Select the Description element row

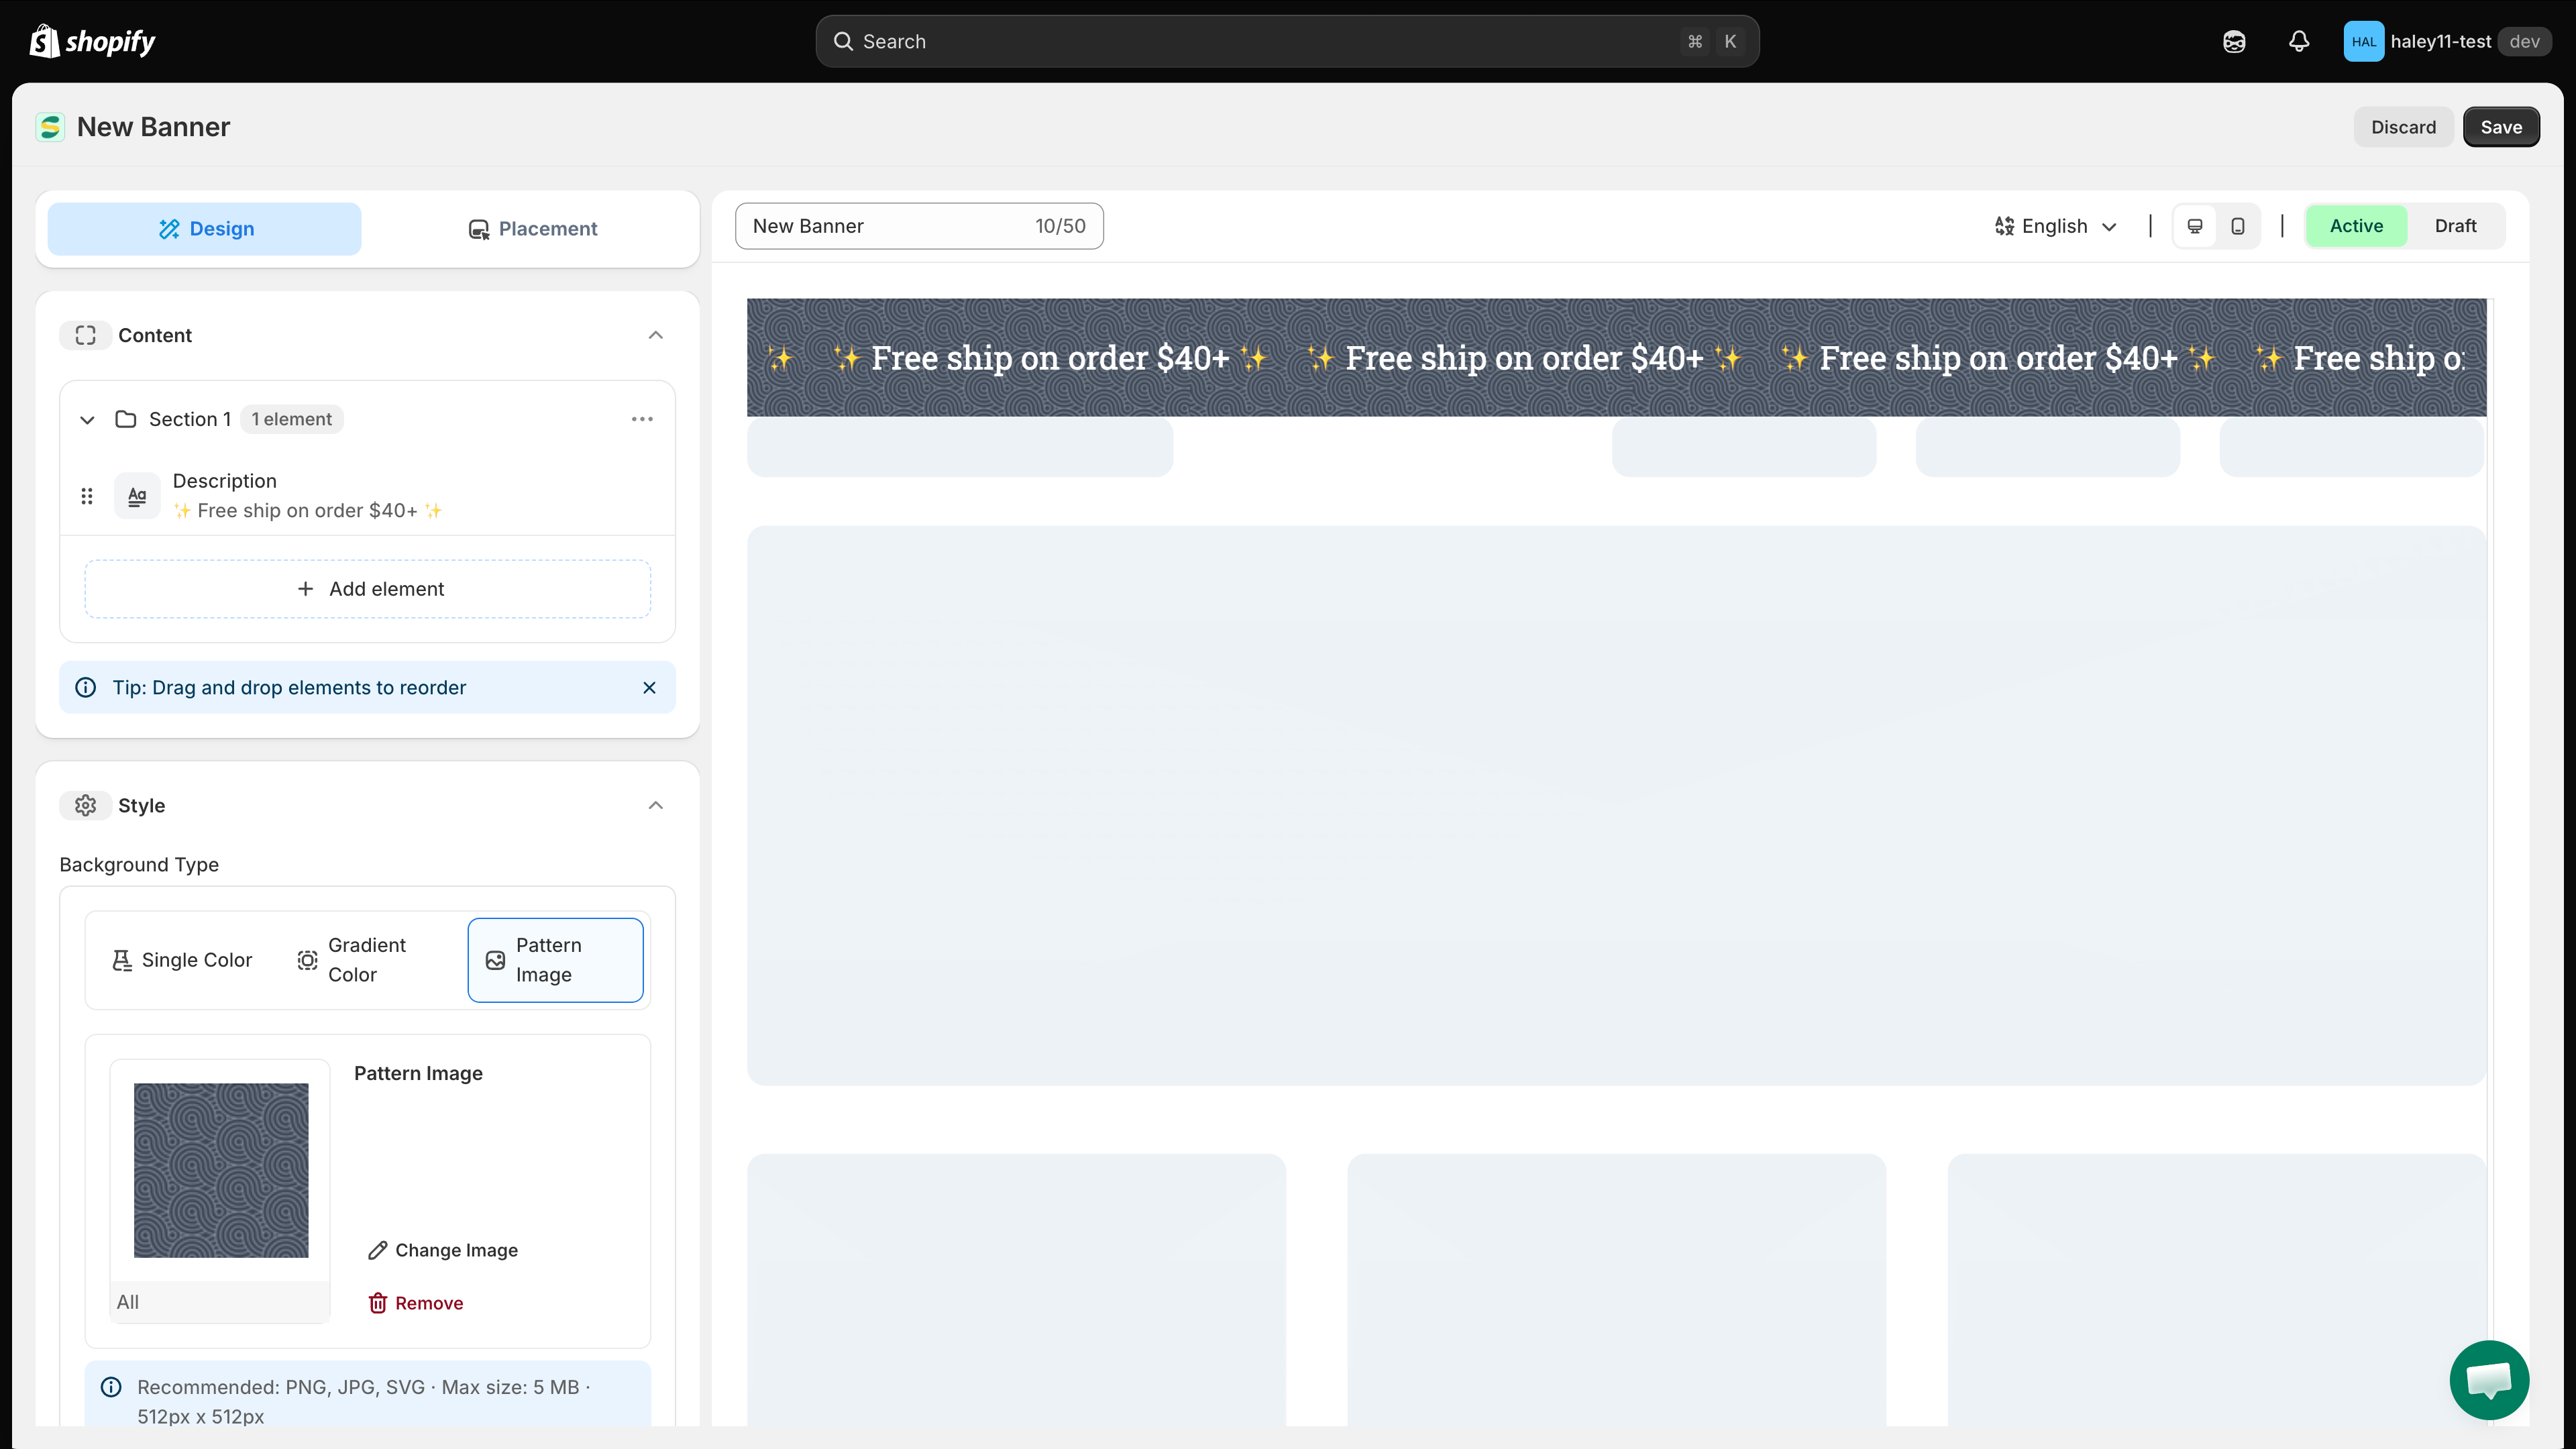(x=368, y=496)
